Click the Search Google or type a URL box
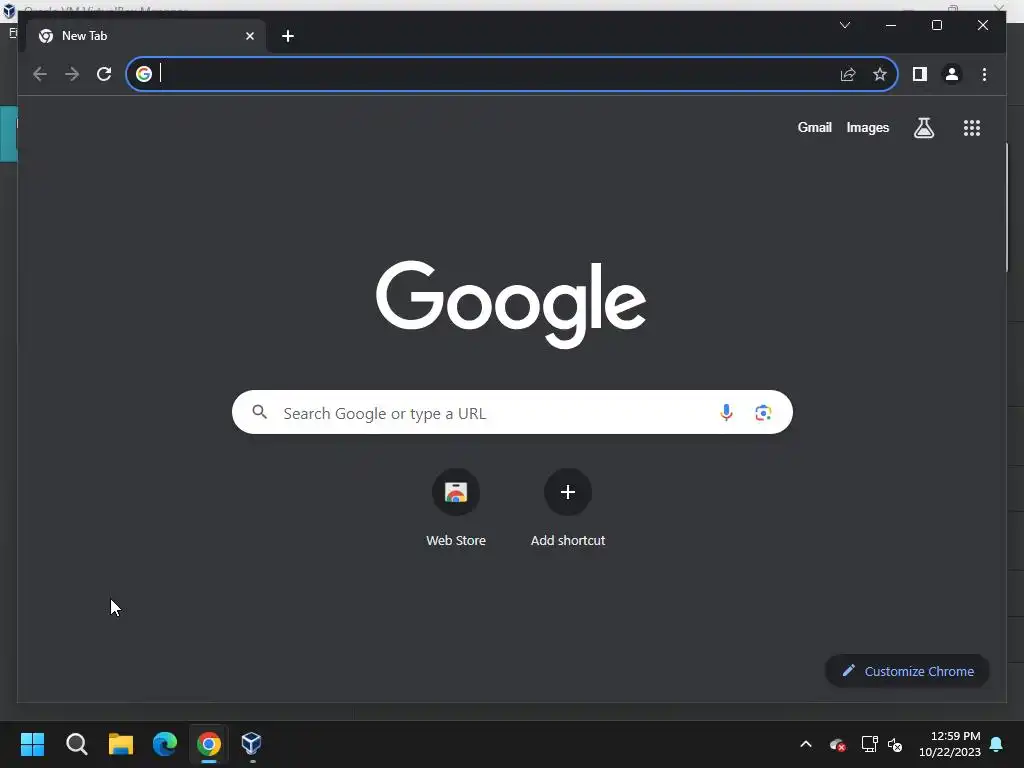Viewport: 1024px width, 768px height. point(512,412)
